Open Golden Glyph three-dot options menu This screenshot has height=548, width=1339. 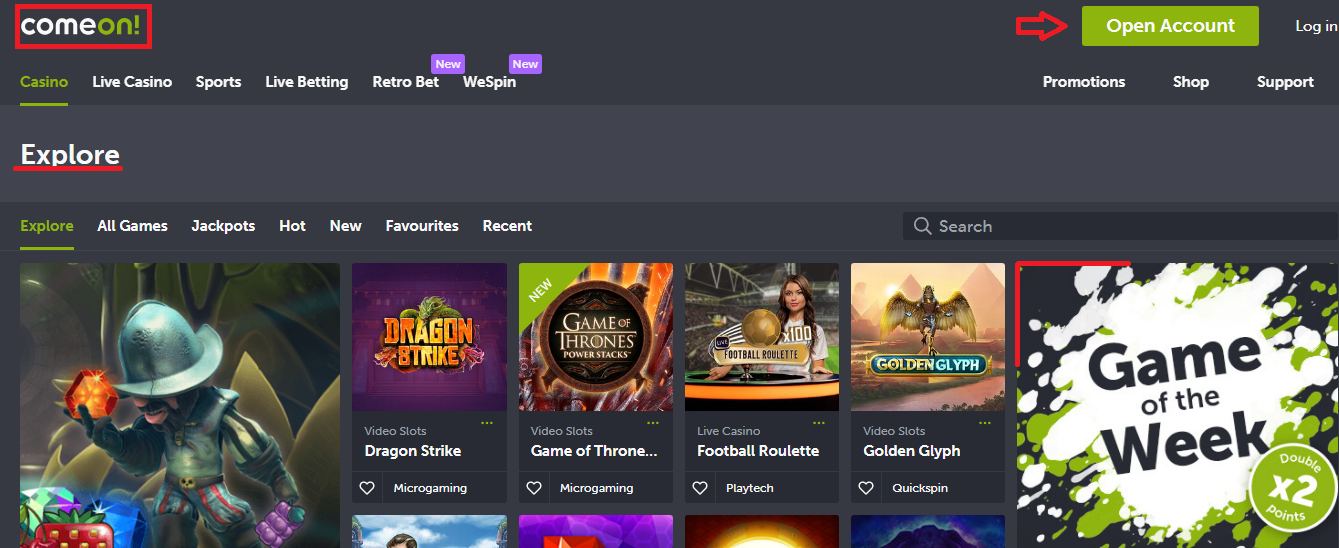[x=985, y=424]
